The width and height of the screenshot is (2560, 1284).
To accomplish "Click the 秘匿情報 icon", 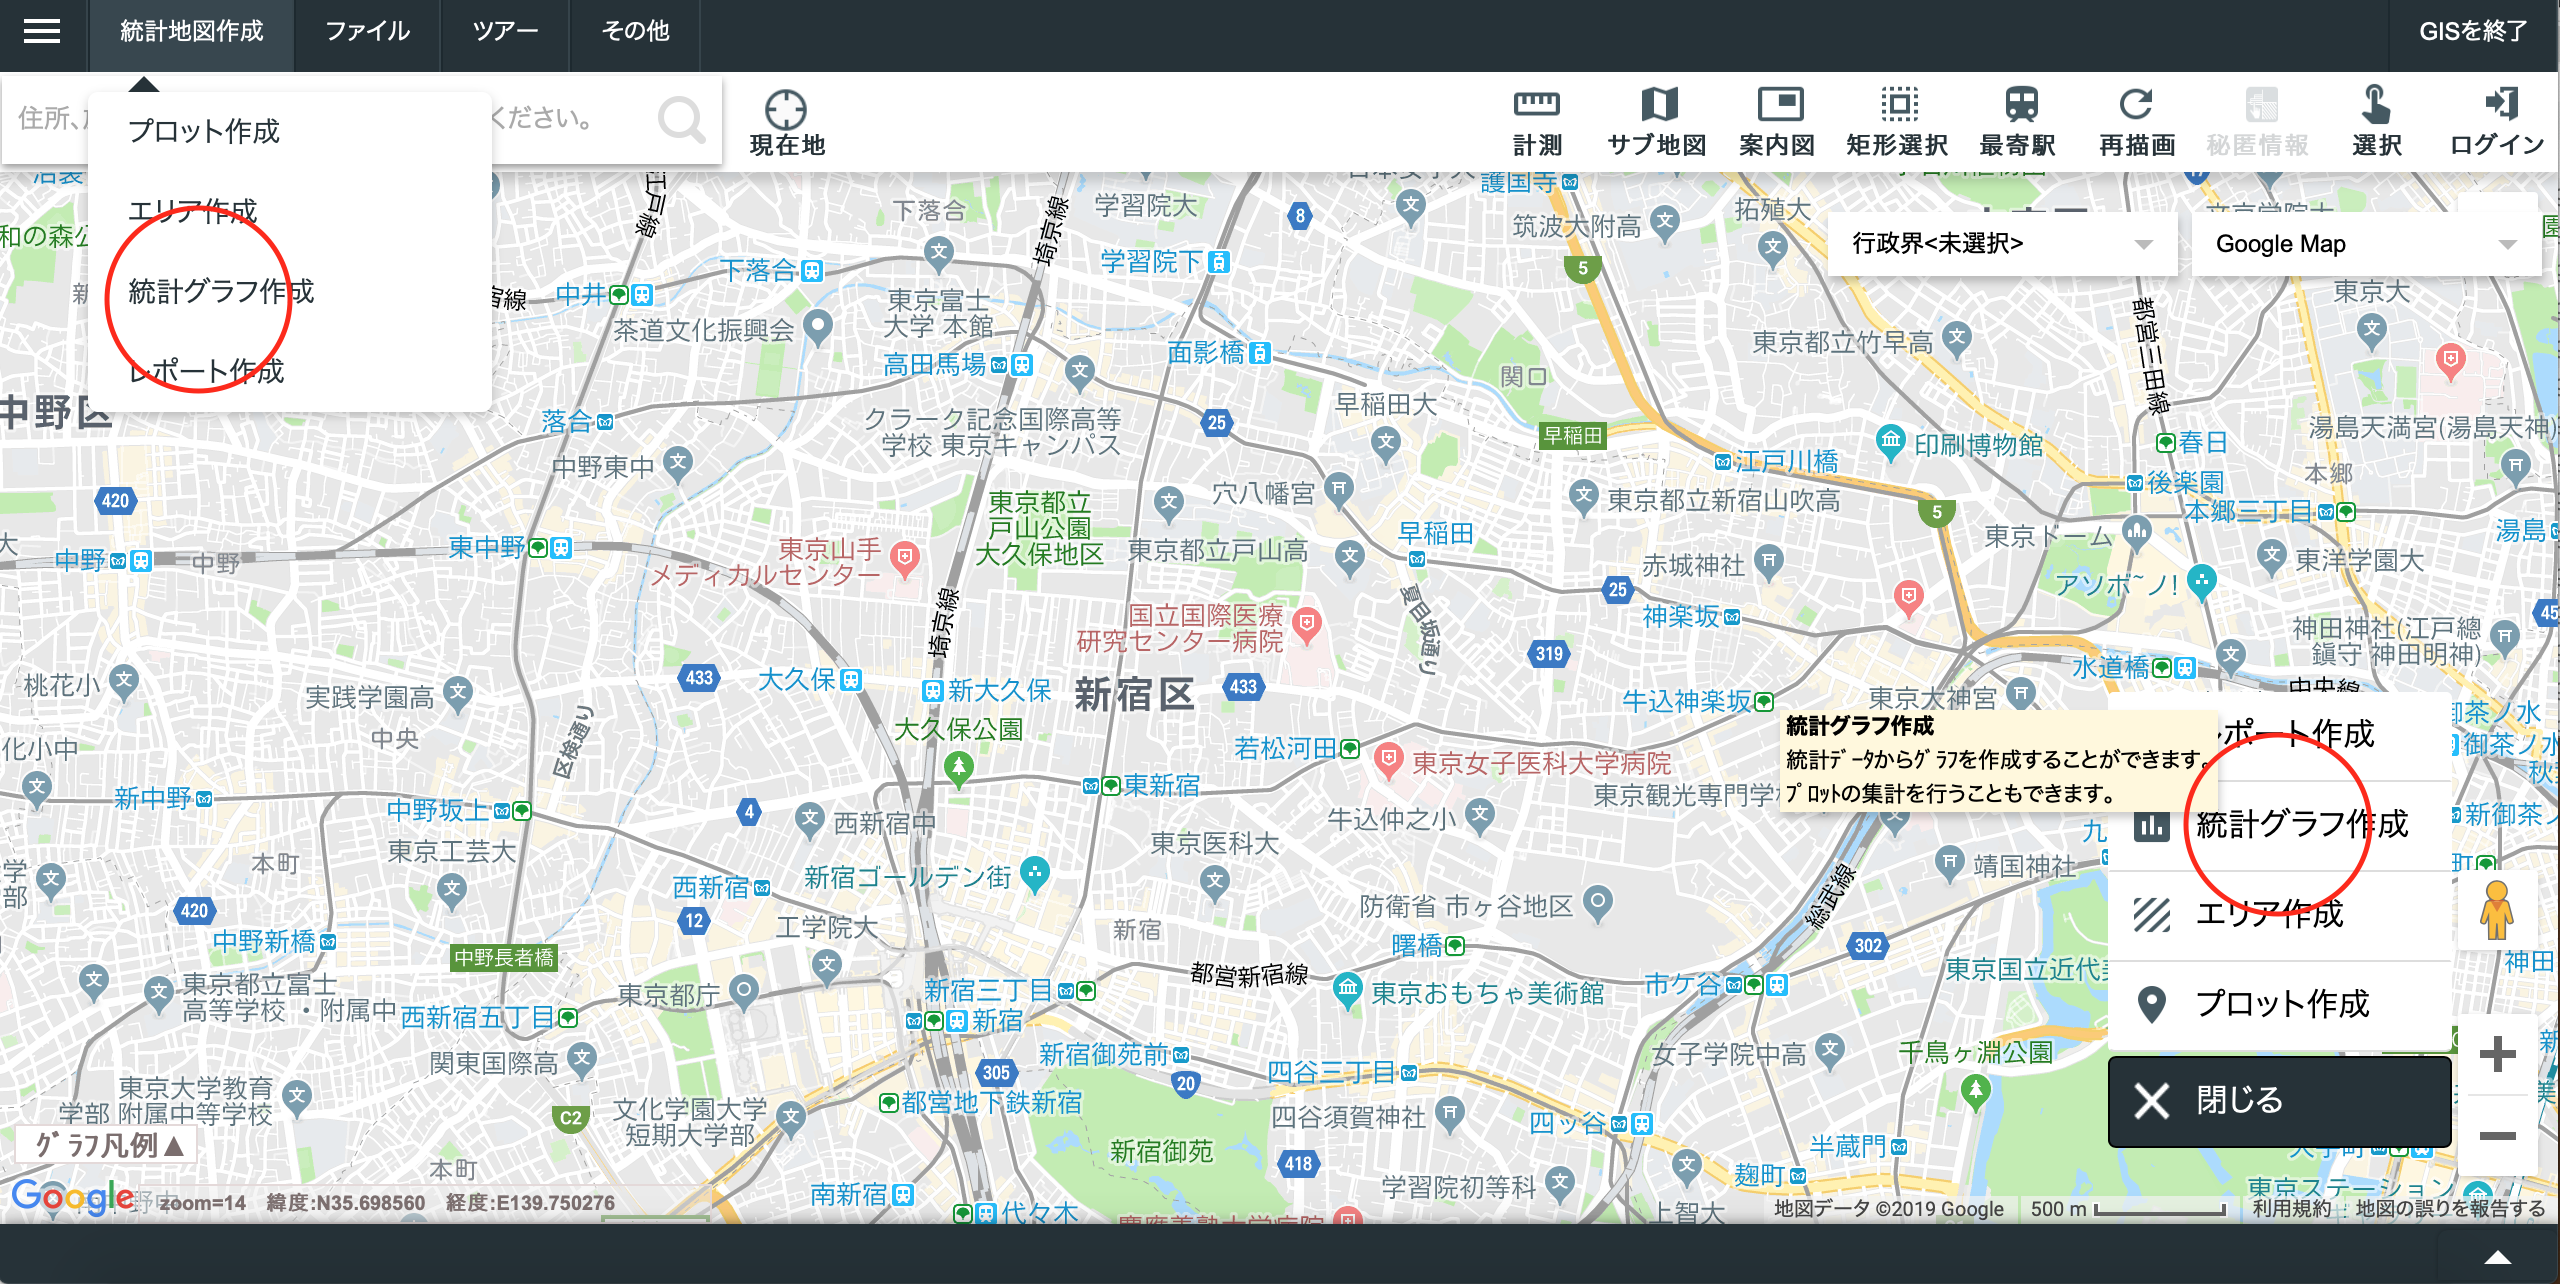I will [x=2260, y=104].
